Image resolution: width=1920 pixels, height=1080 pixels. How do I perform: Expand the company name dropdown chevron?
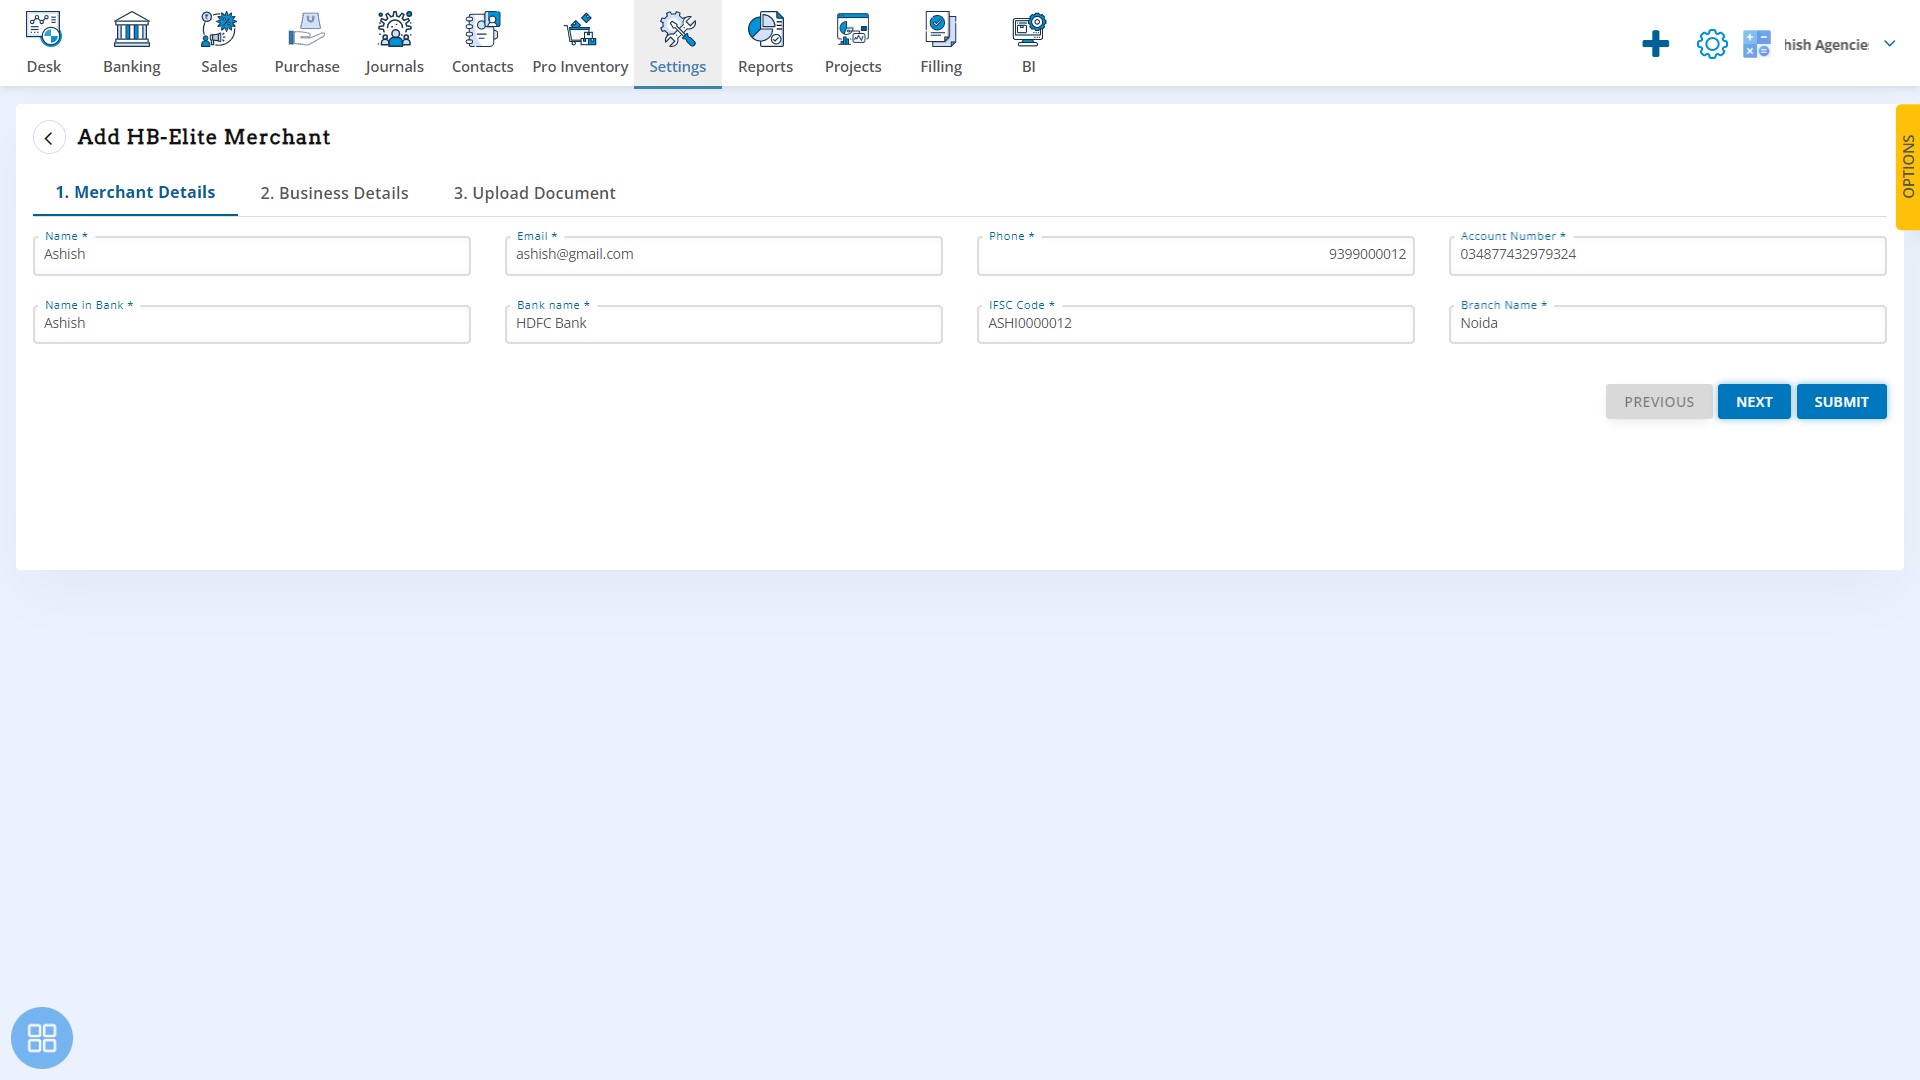pos(1889,44)
